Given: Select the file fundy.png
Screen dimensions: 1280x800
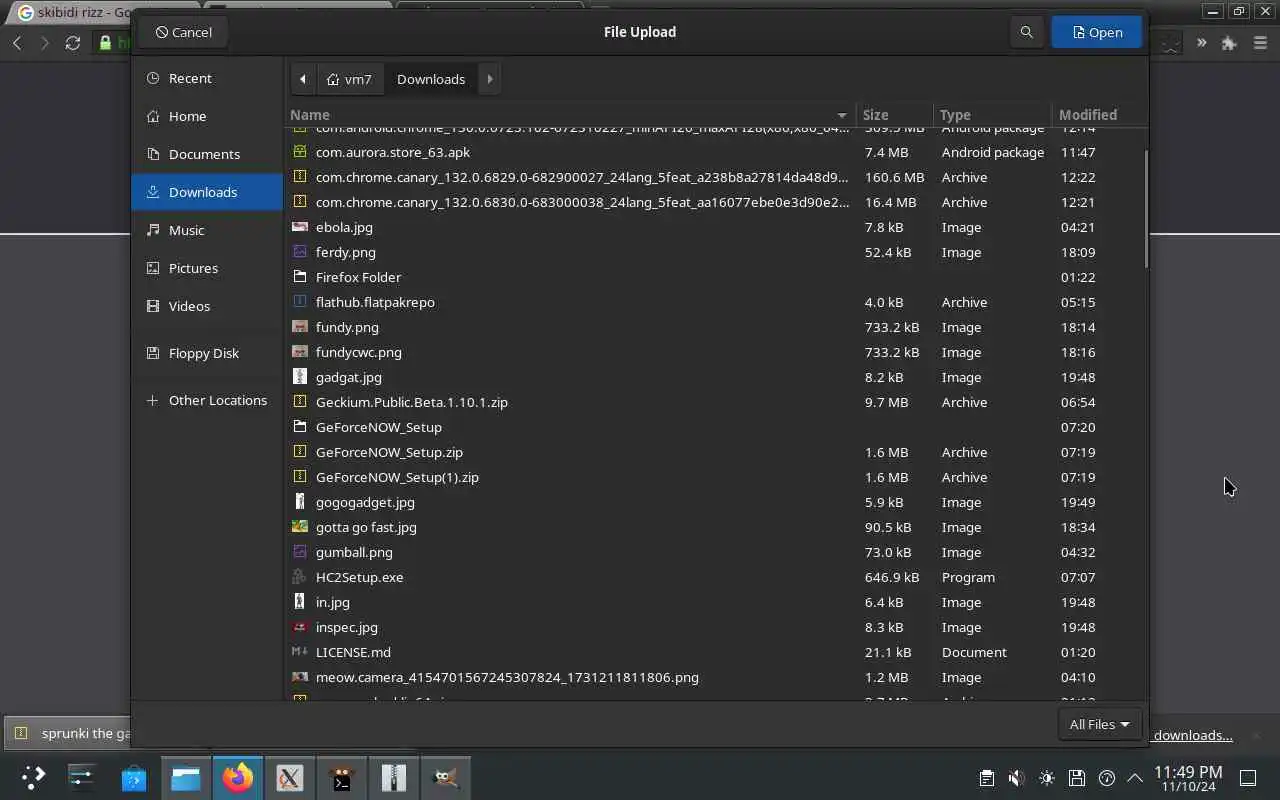Looking at the screenshot, I should (x=715, y=327).
